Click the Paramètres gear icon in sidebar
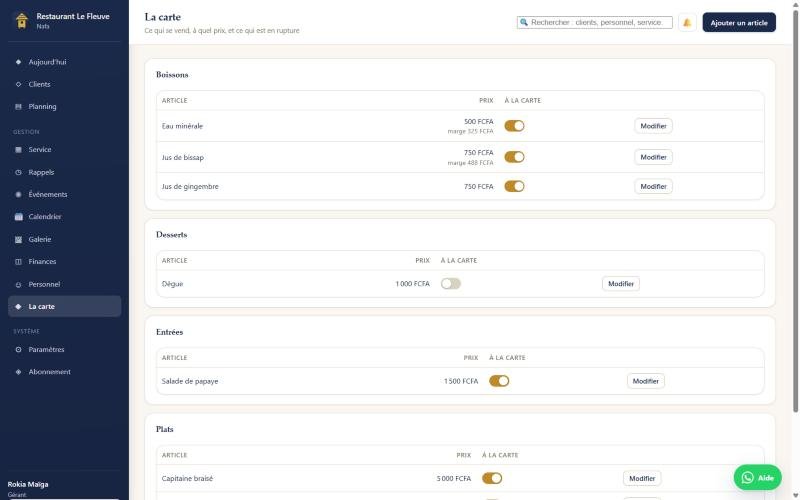This screenshot has height=500, width=800. pyautogui.click(x=18, y=349)
